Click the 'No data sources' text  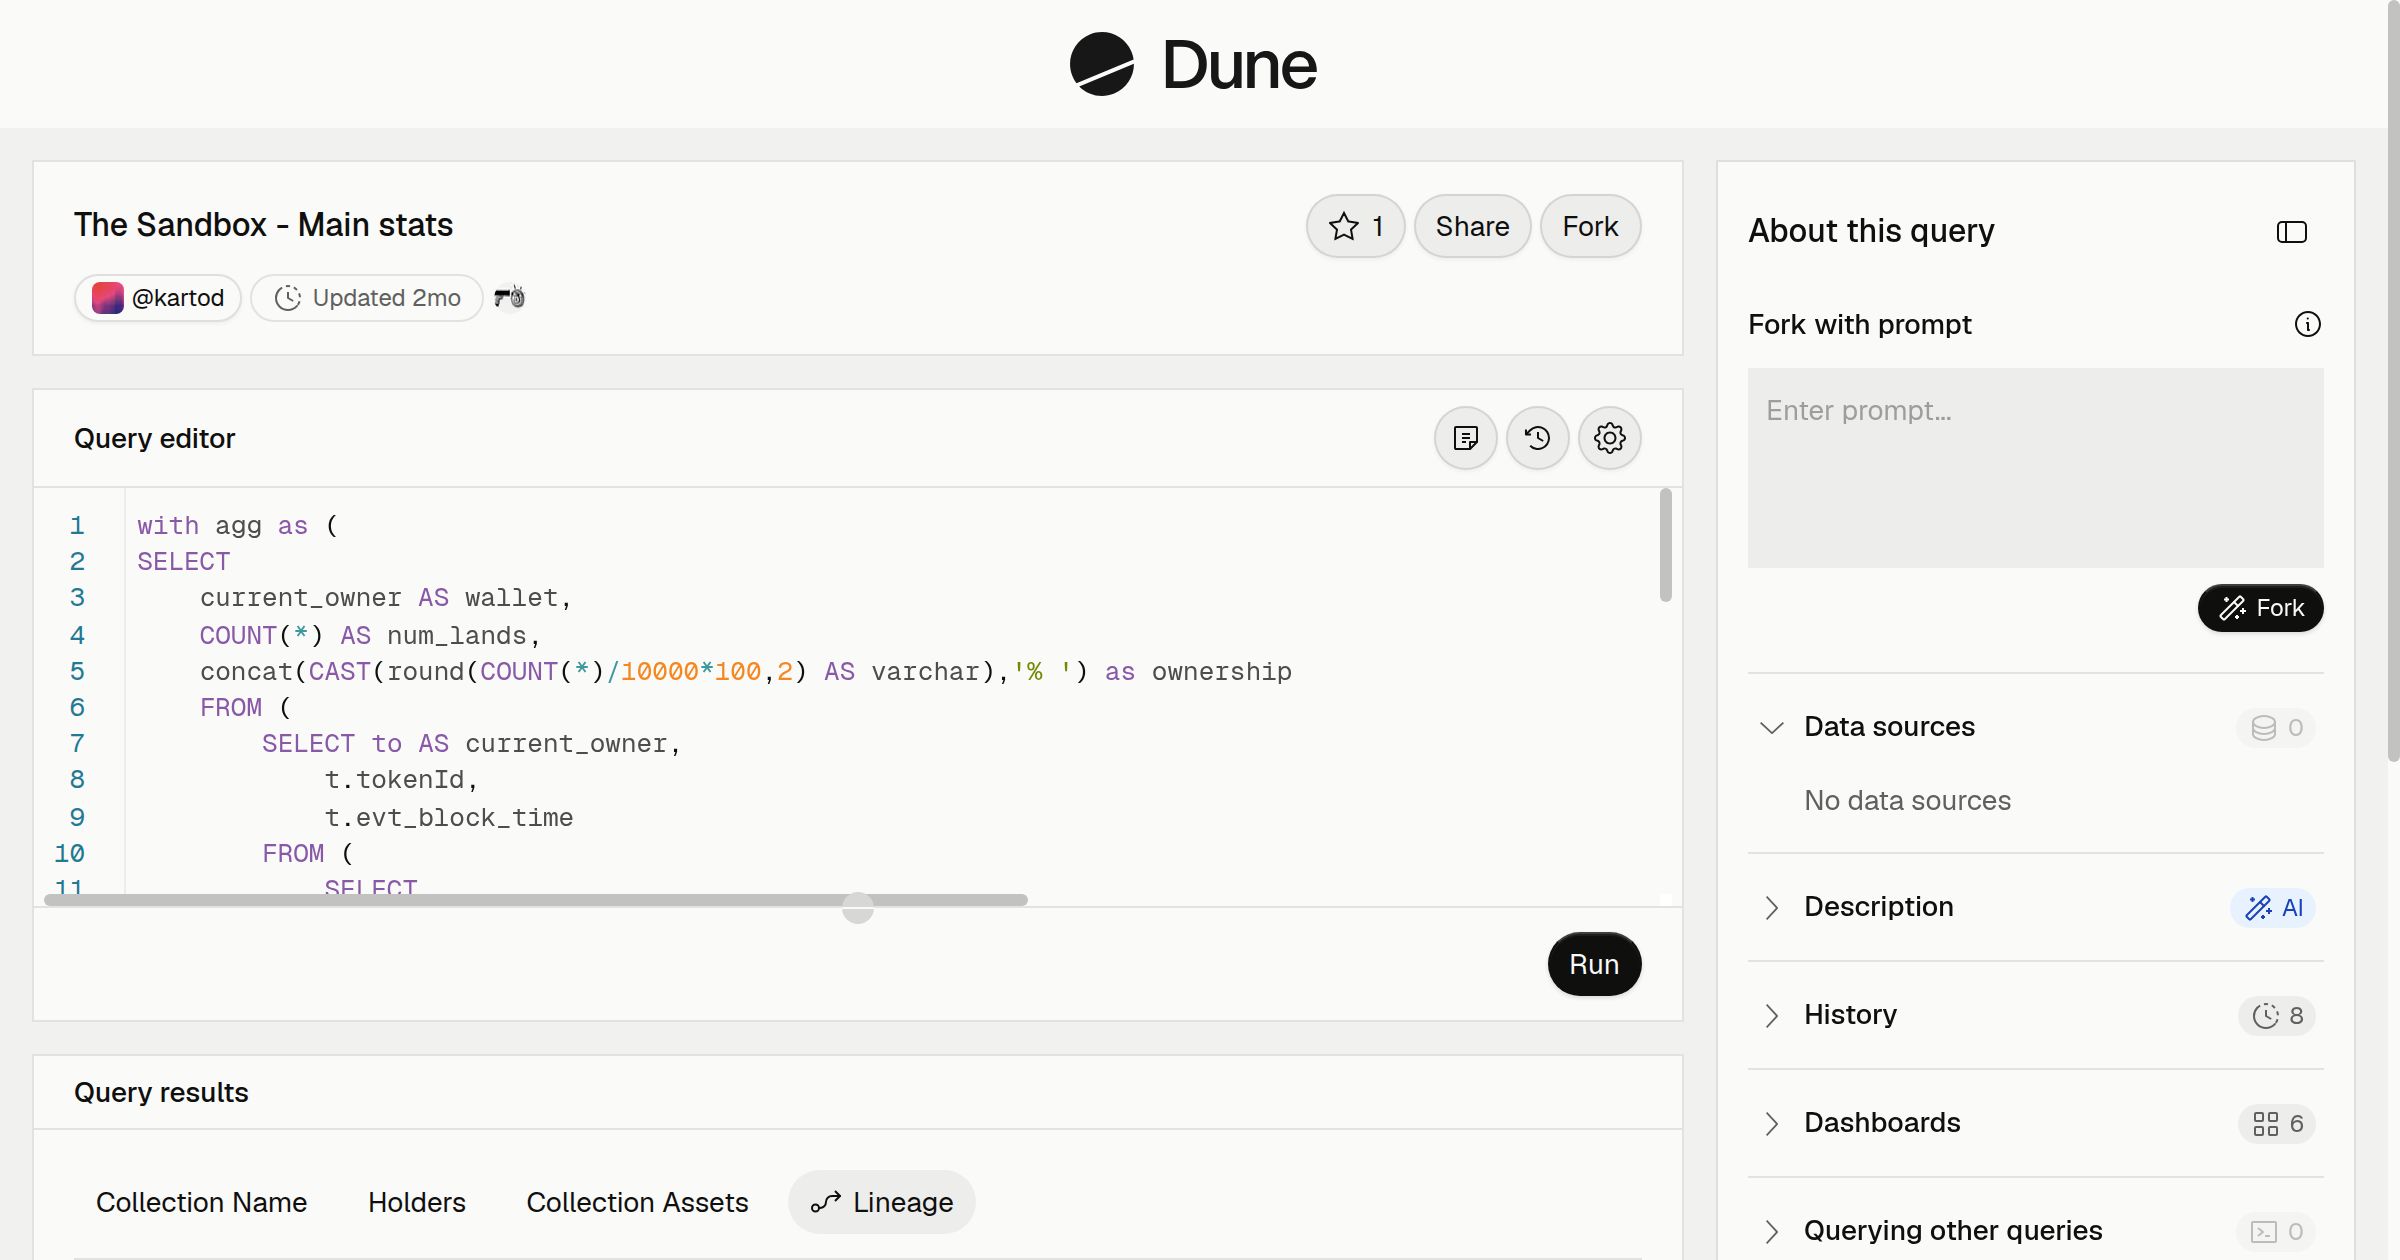1907,801
